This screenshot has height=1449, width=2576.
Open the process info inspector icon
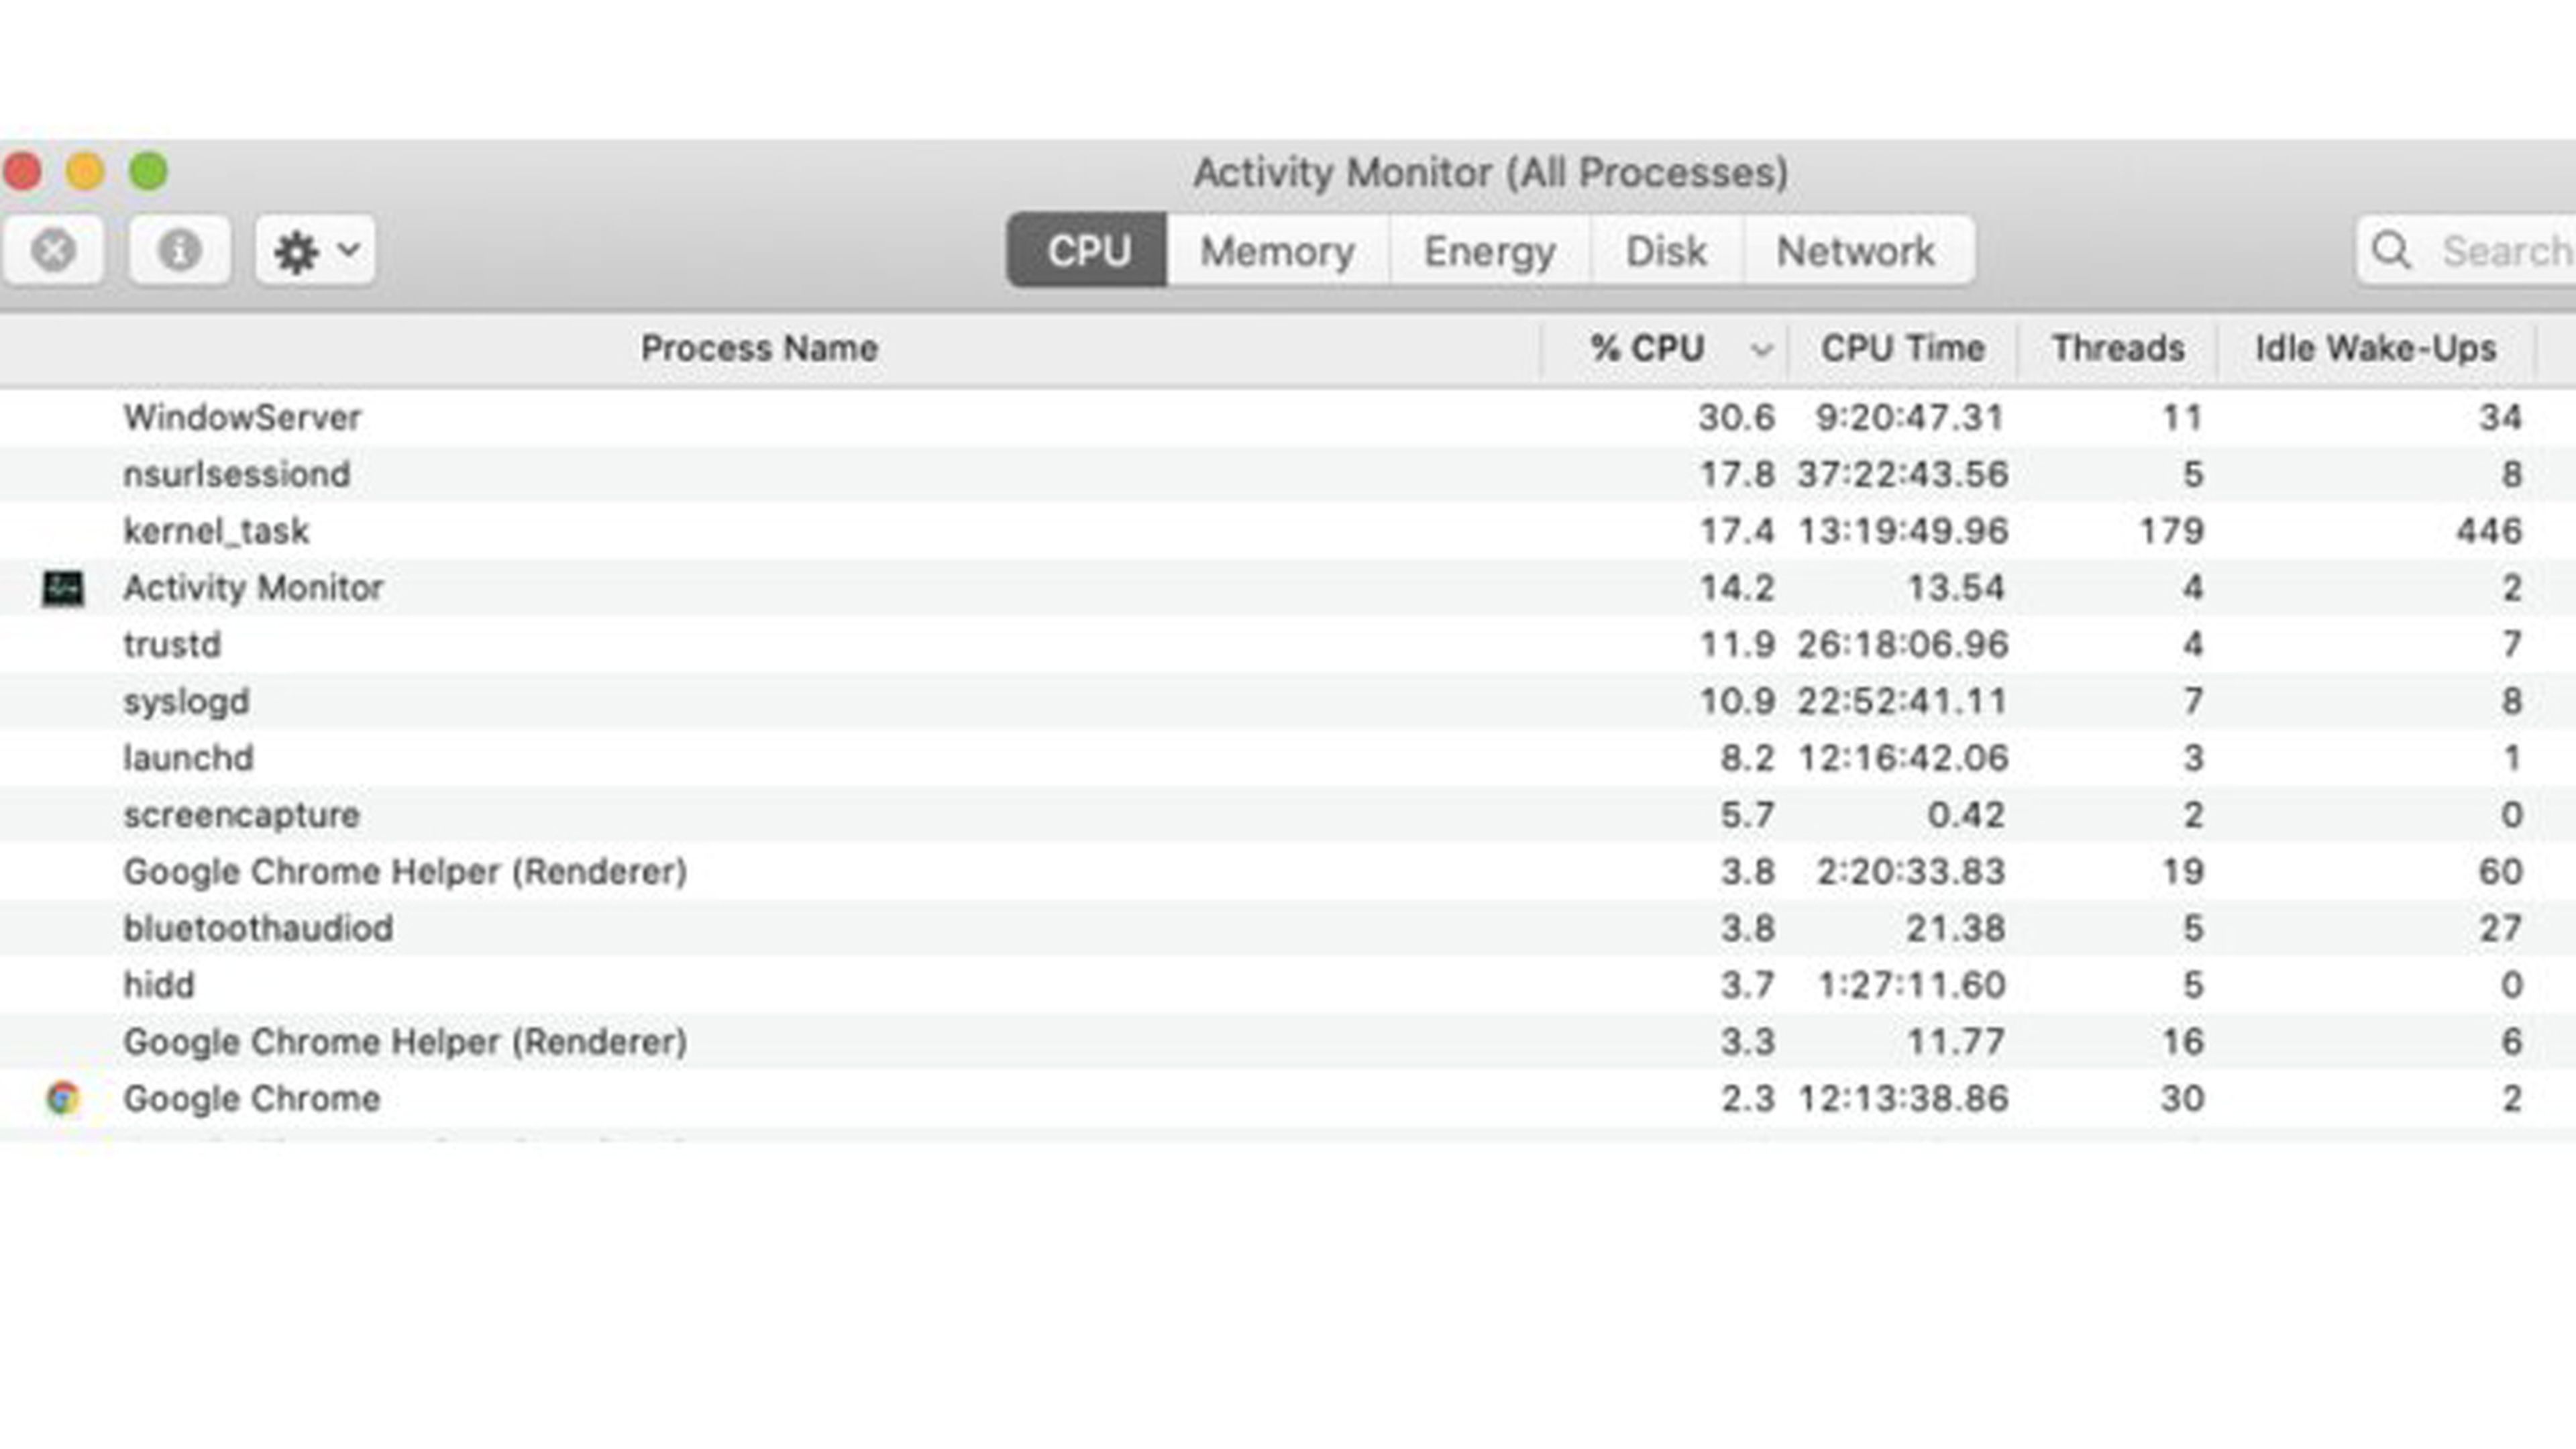pos(180,250)
